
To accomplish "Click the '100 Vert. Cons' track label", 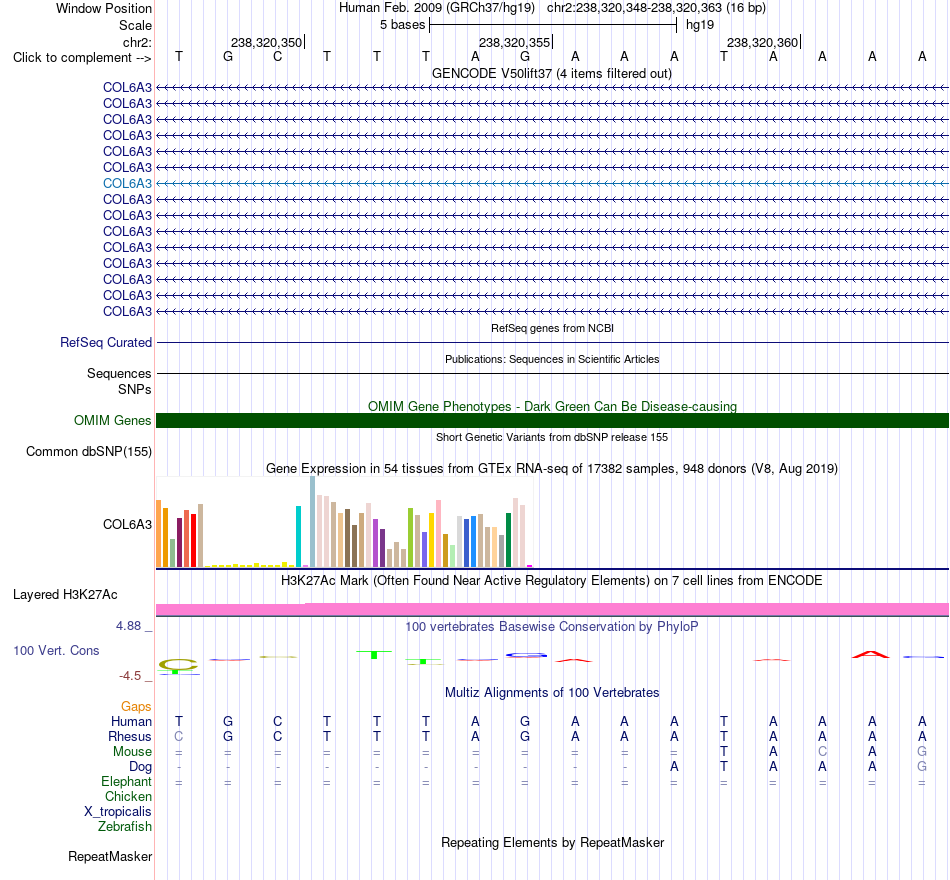I will [56, 650].
